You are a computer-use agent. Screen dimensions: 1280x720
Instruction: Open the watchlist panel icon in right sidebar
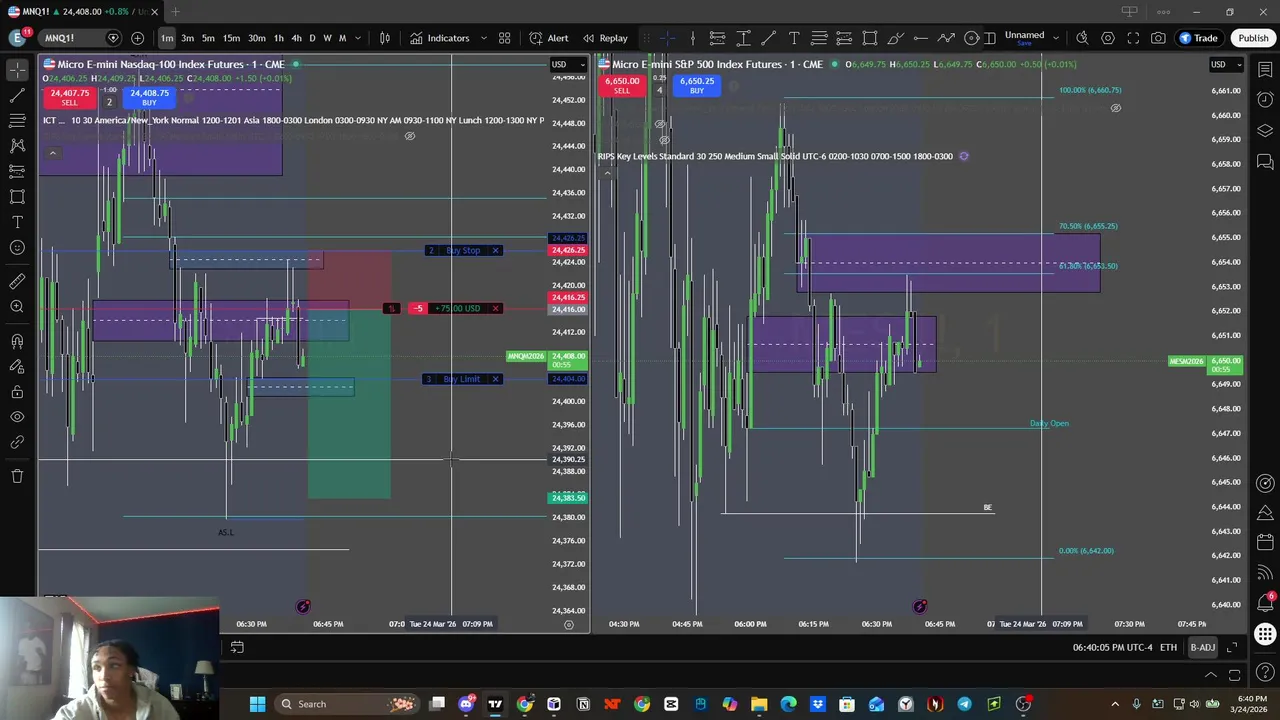coord(1265,70)
